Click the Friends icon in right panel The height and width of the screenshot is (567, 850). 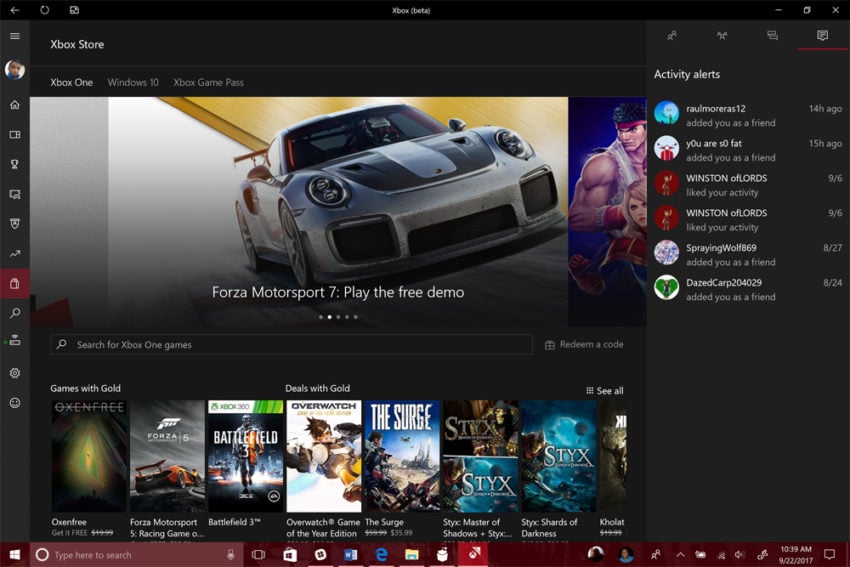tap(672, 36)
